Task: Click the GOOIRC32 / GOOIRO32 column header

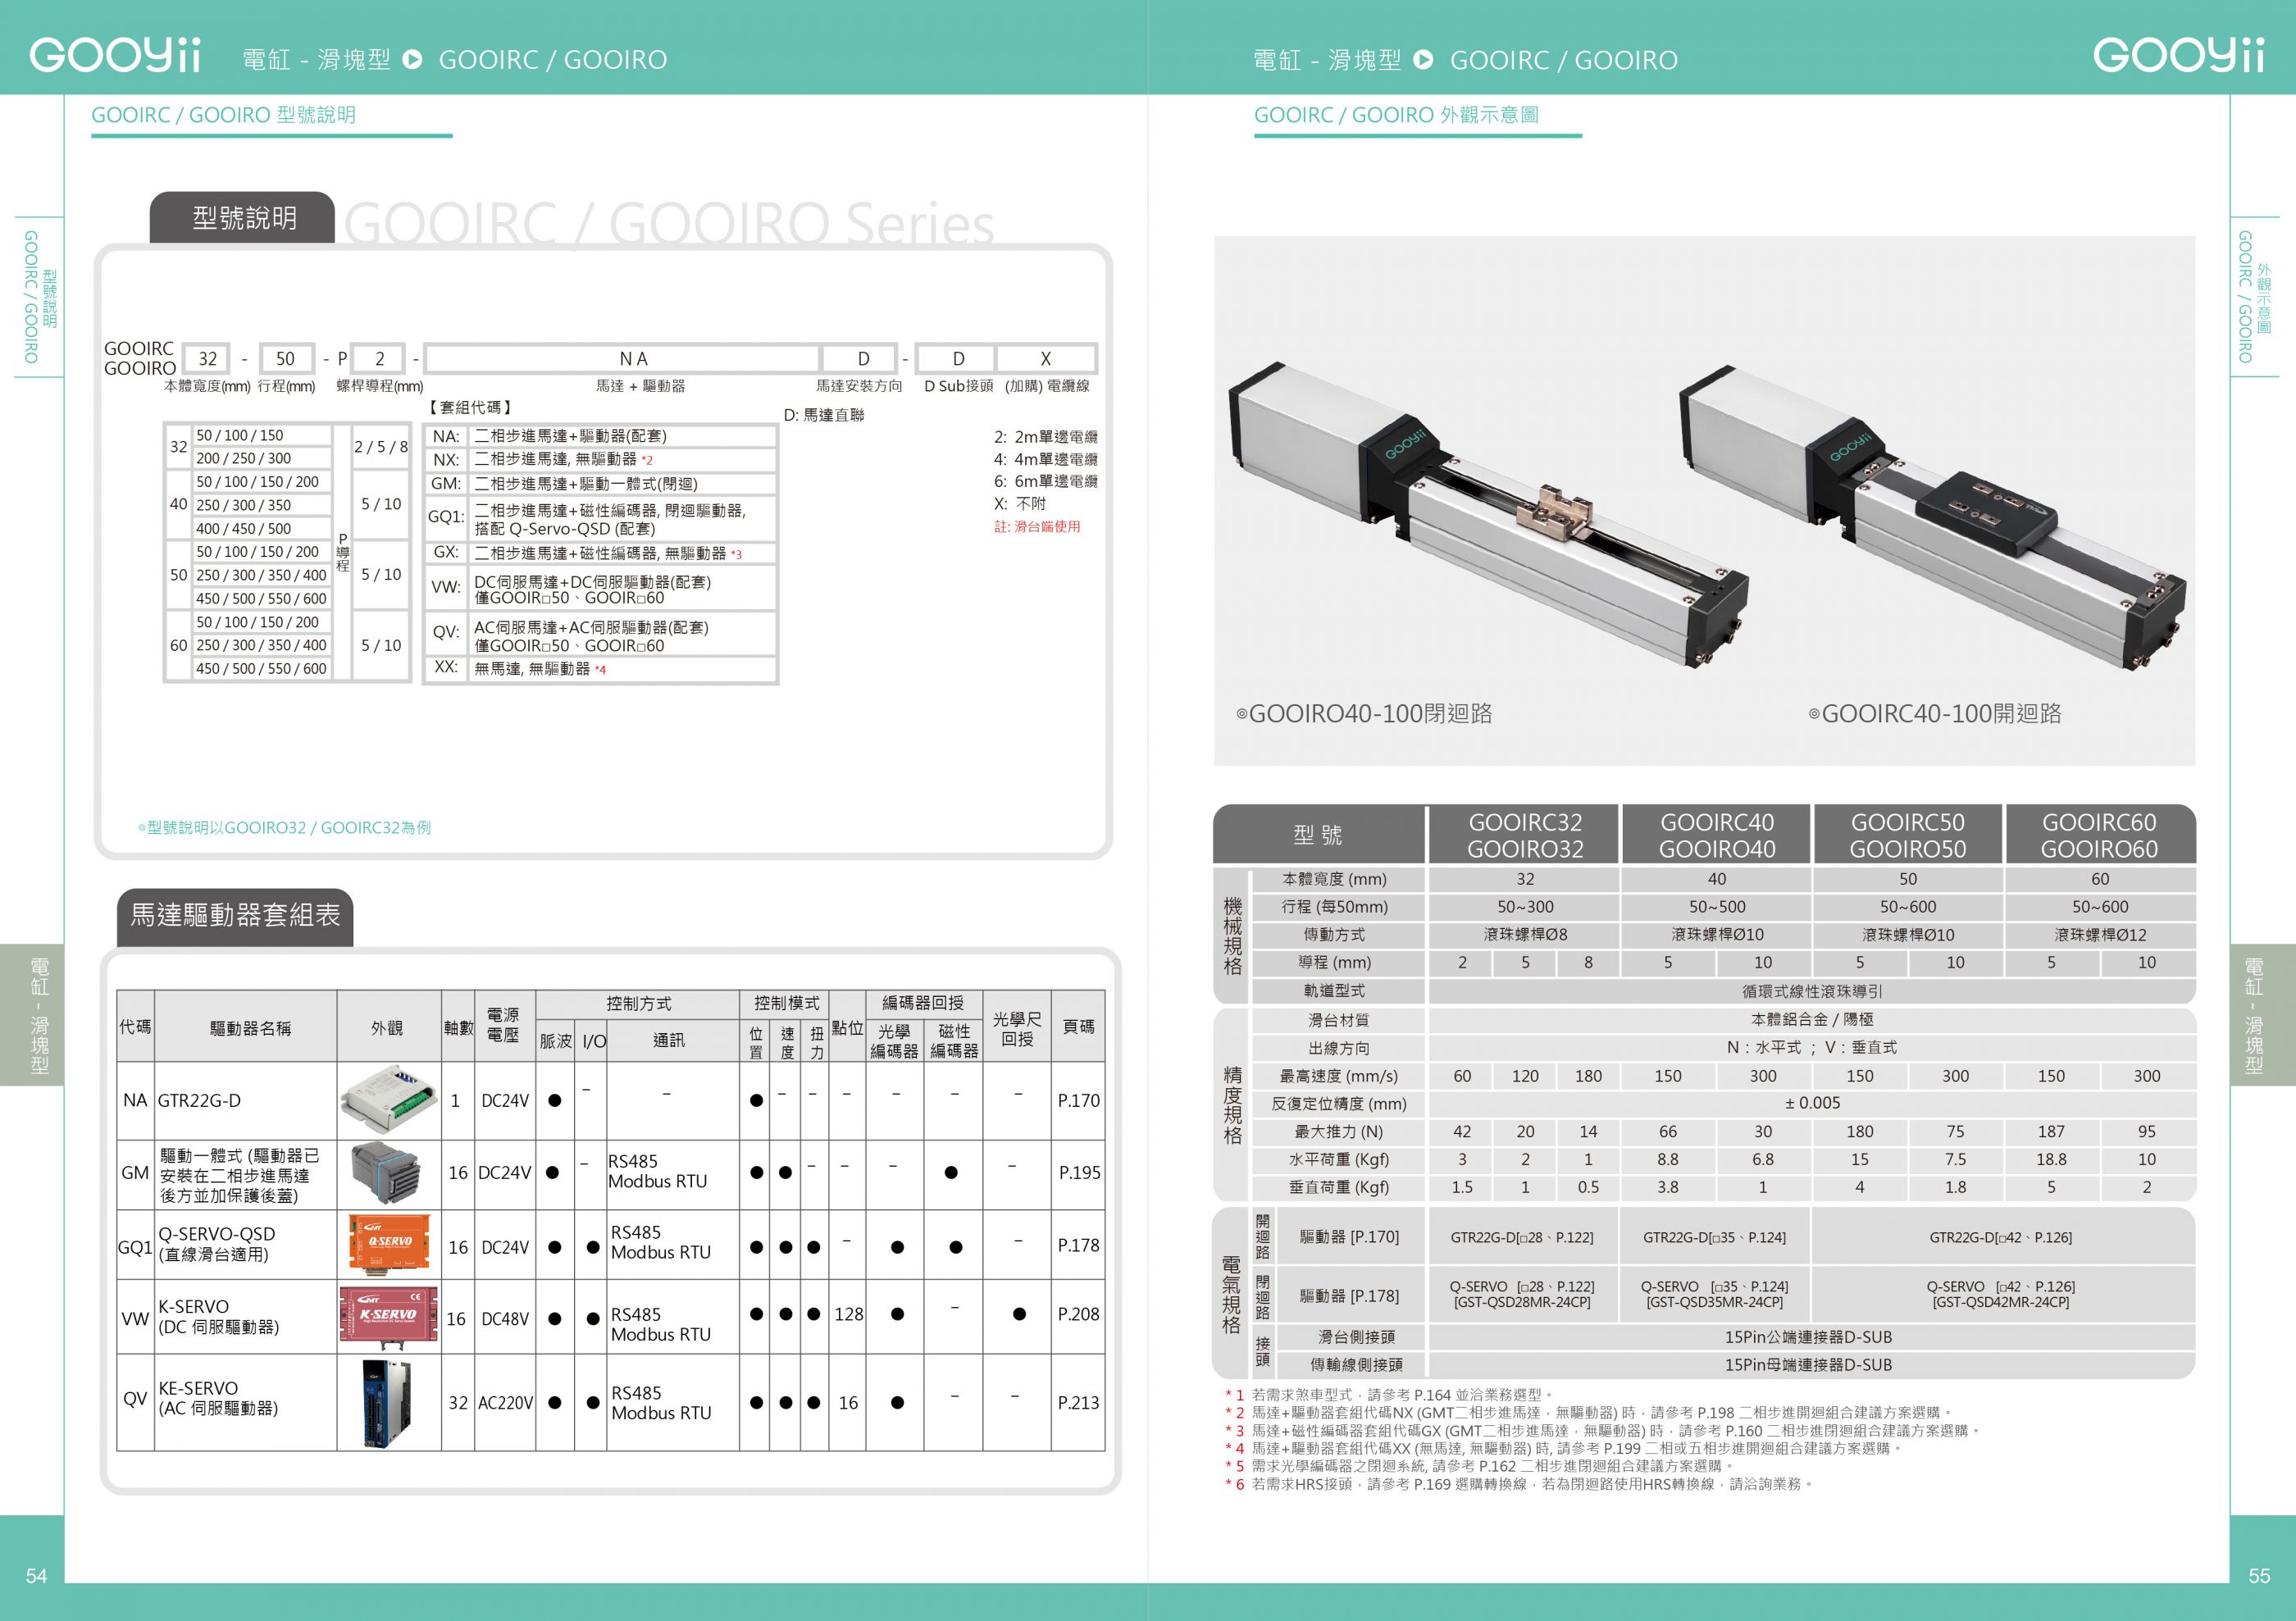Action: click(1525, 835)
